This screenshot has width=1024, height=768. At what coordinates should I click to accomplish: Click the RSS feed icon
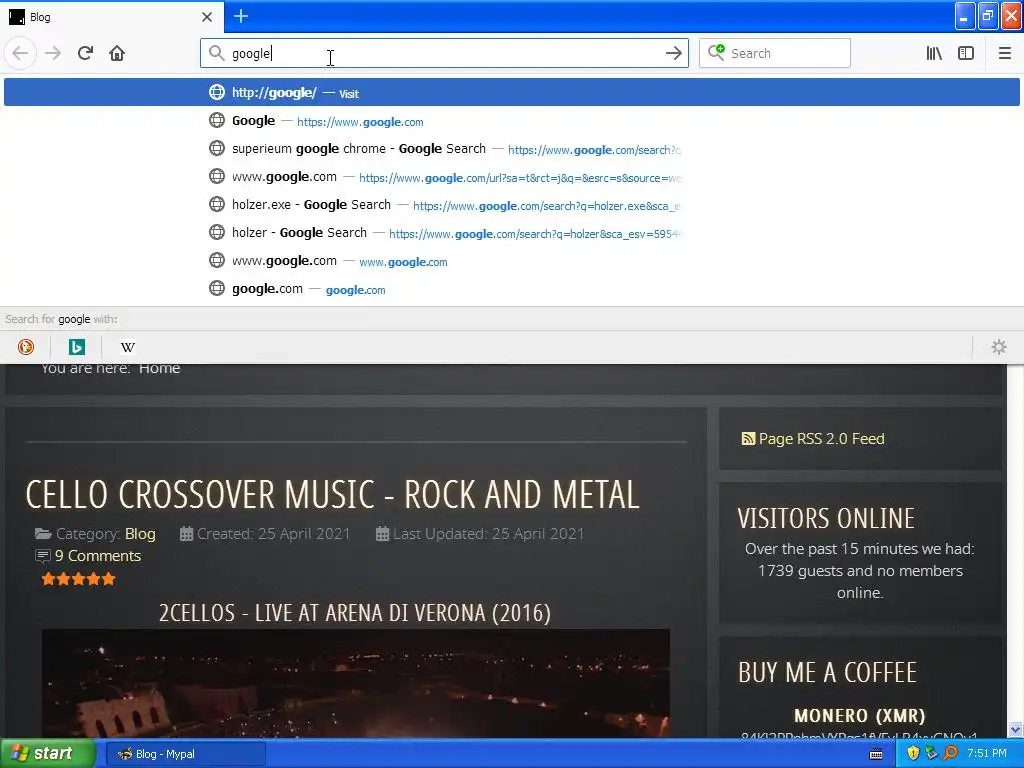(748, 439)
